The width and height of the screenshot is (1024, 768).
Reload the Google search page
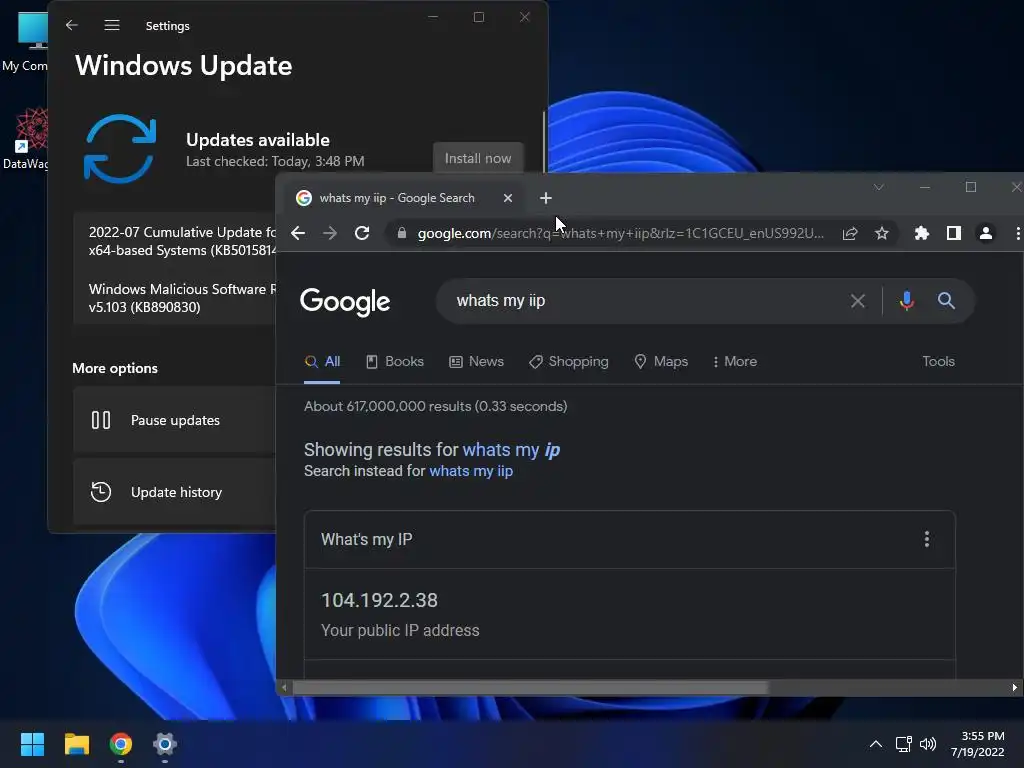(362, 233)
